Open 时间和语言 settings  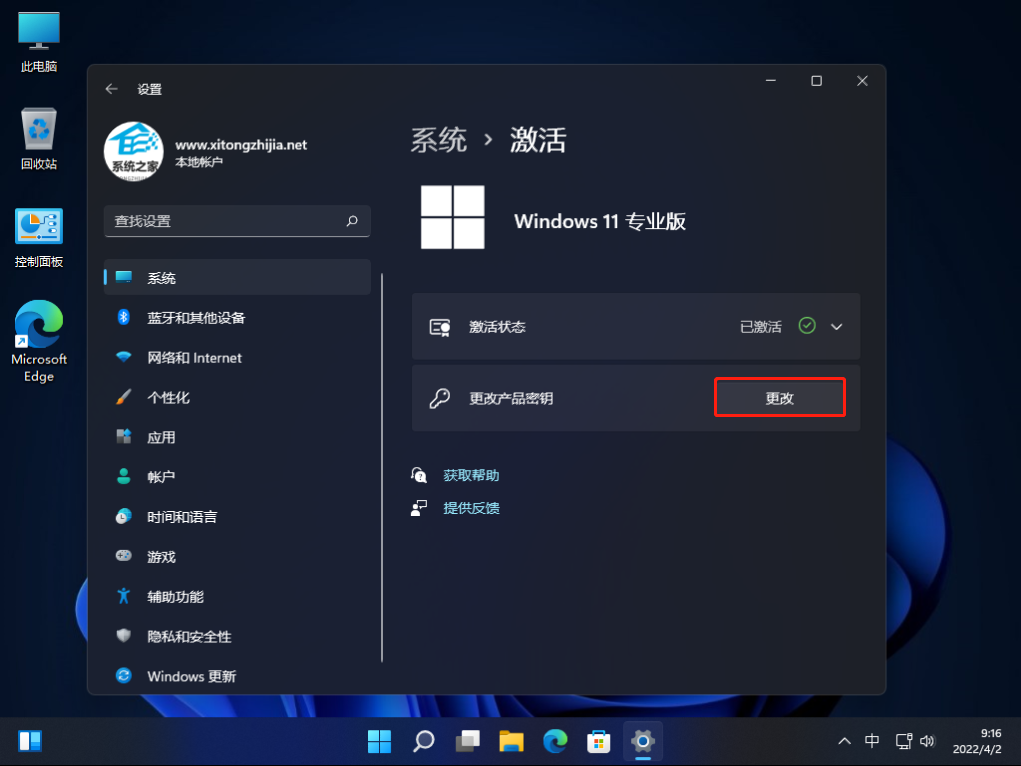point(237,517)
